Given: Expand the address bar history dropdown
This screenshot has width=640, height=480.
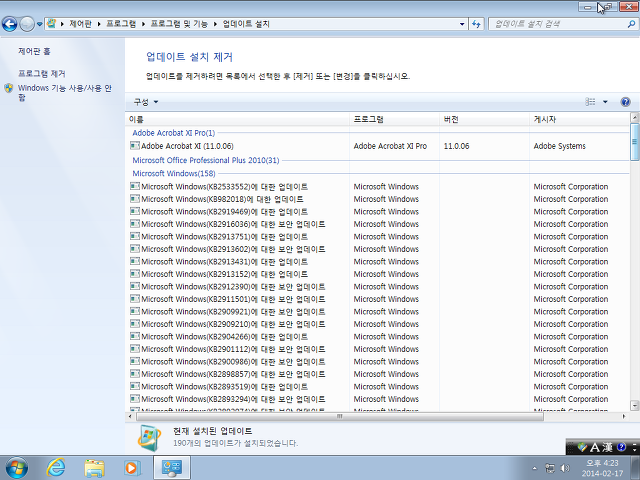Looking at the screenshot, I should pos(462,24).
